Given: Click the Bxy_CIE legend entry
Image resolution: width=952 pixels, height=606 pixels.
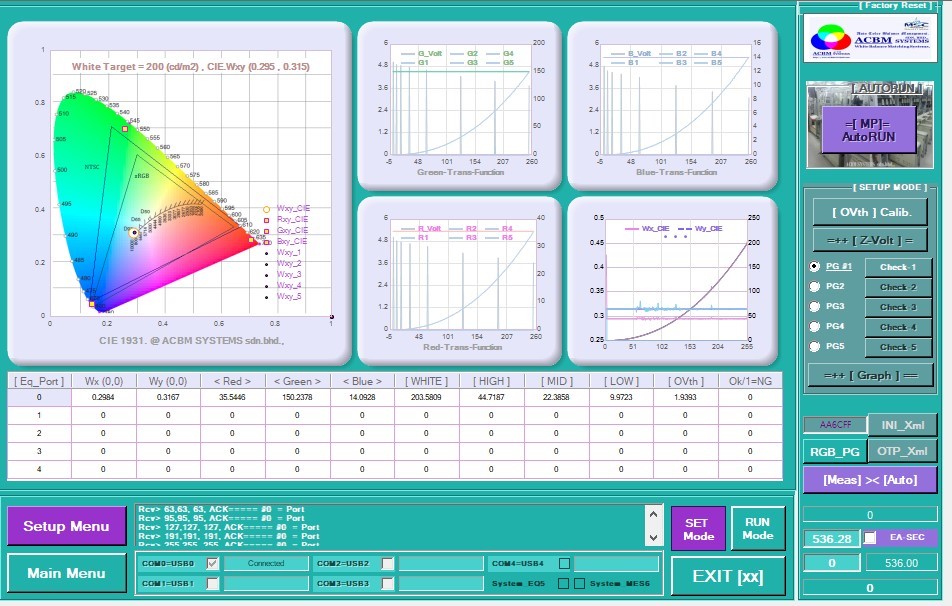Looking at the screenshot, I should point(287,241).
